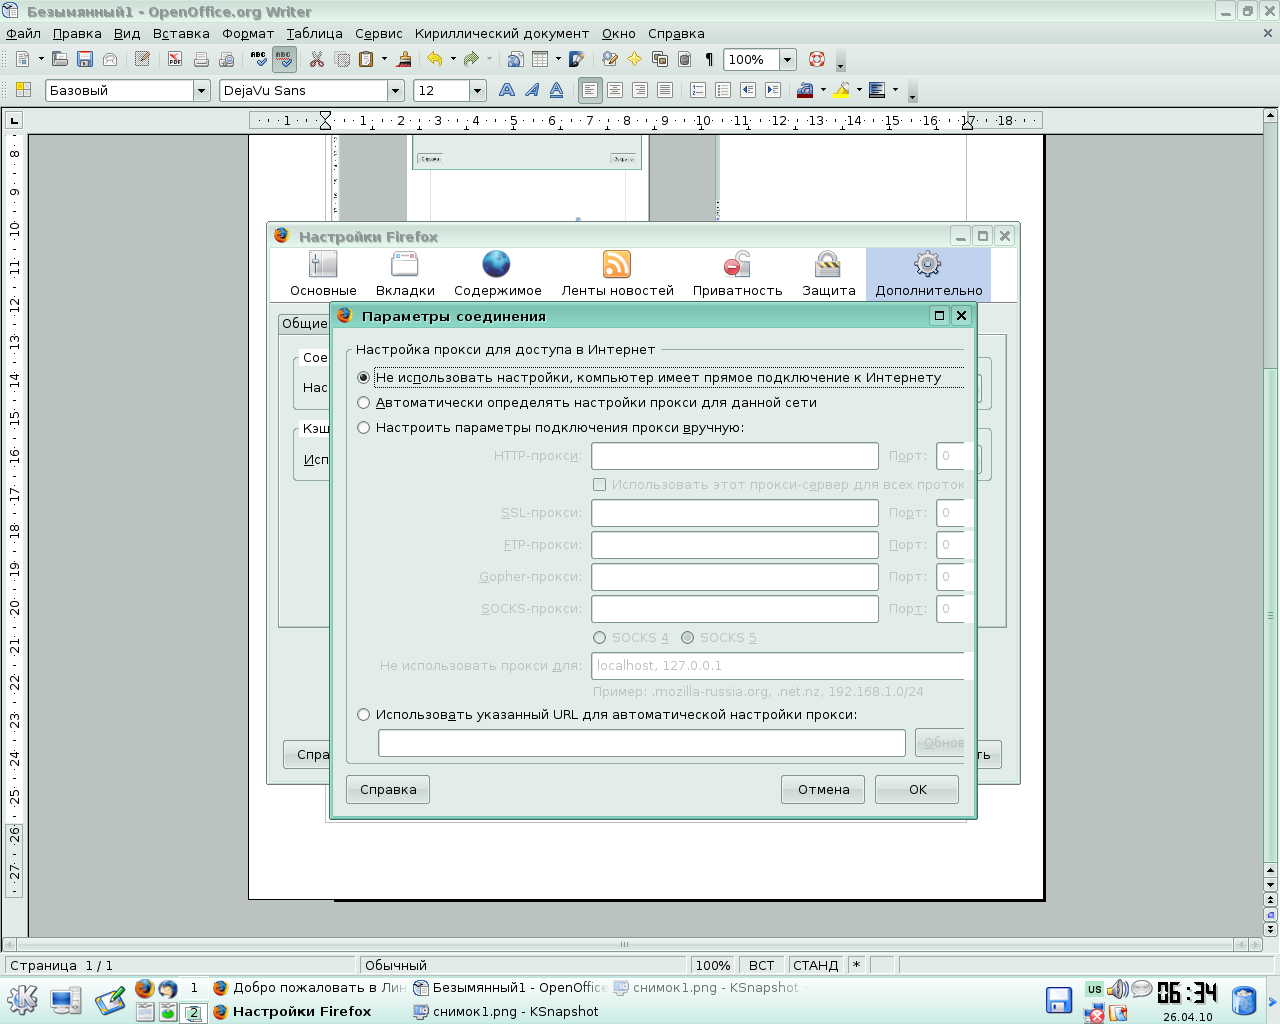Open the Формат menu
This screenshot has width=1280, height=1024.
(248, 34)
